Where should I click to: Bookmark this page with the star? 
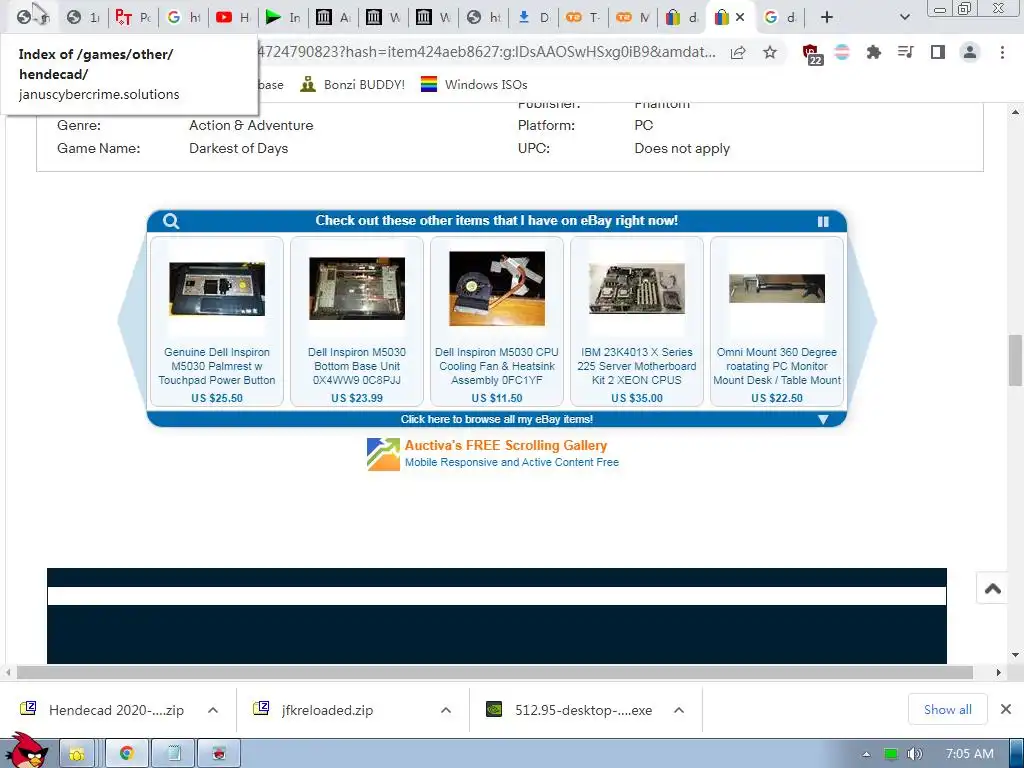(770, 52)
